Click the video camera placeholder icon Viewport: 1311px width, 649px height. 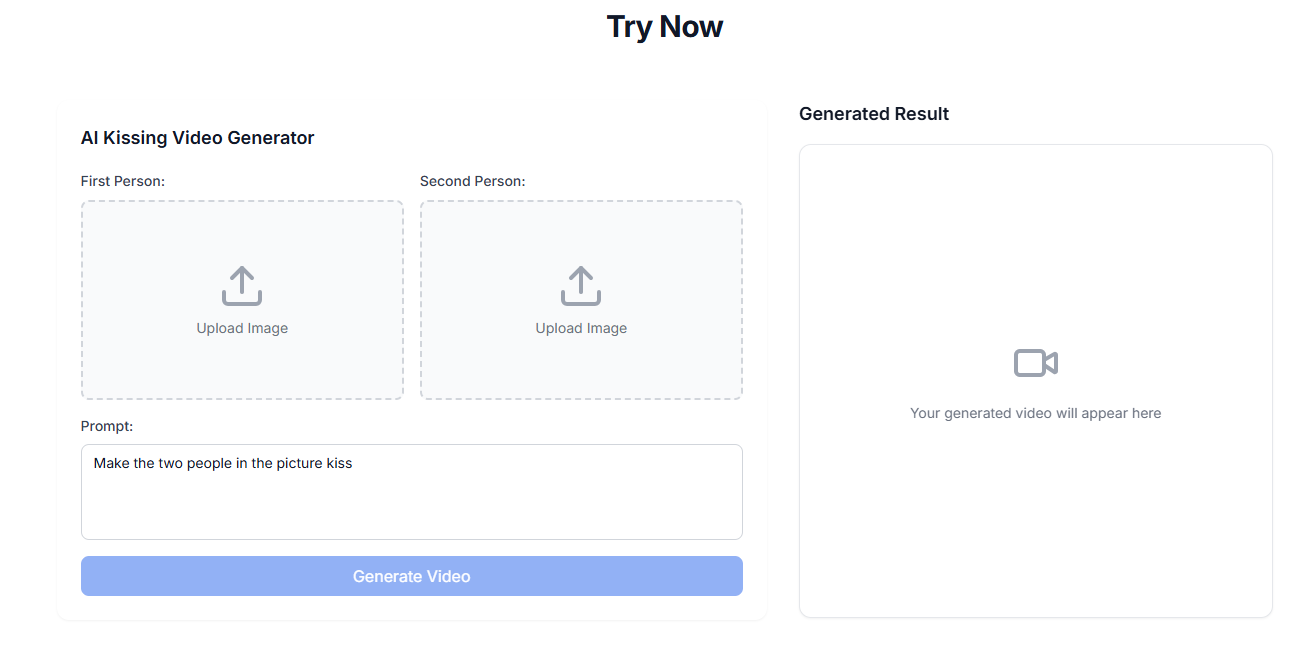[x=1036, y=362]
